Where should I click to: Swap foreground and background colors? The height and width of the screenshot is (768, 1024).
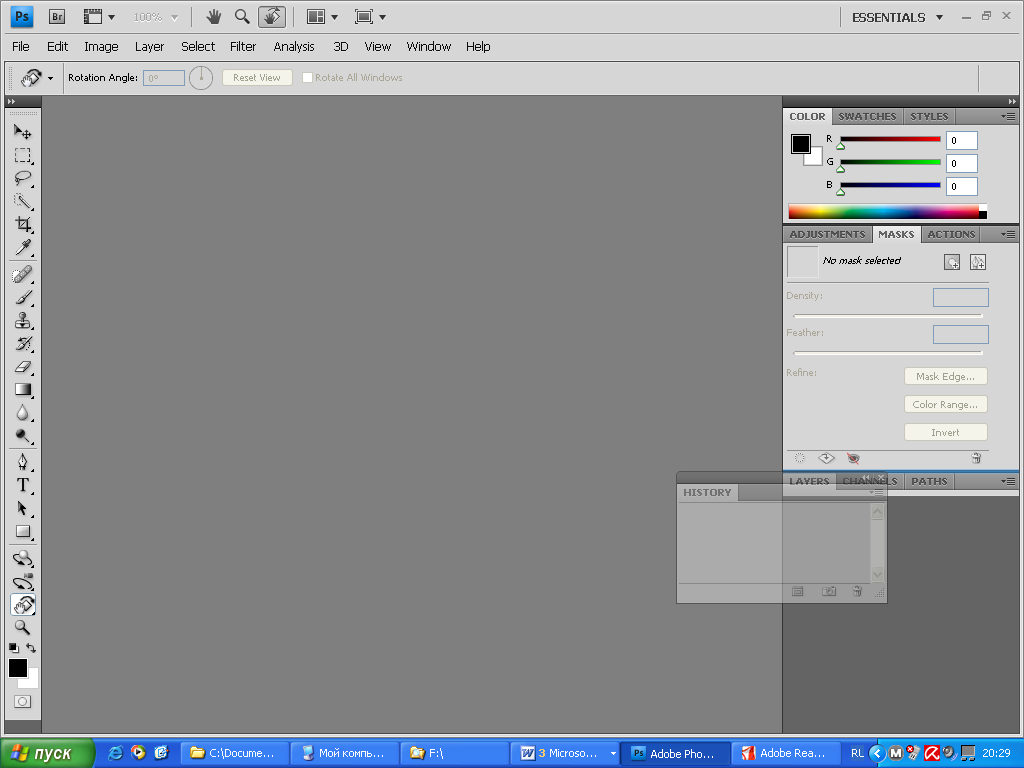coord(31,648)
